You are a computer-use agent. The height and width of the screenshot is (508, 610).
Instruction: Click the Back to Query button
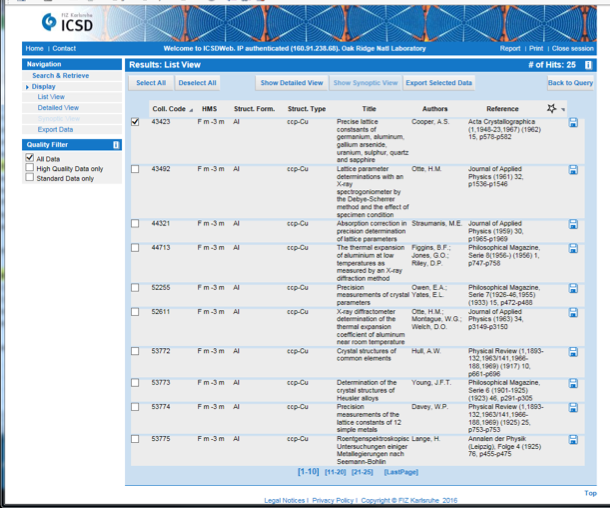[x=570, y=83]
